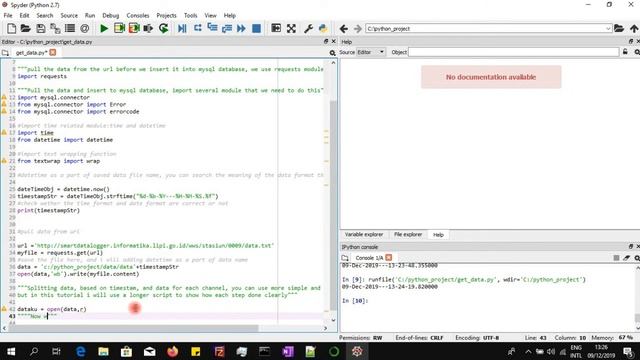Save the current file
The image size is (640, 360).
coord(40,28)
